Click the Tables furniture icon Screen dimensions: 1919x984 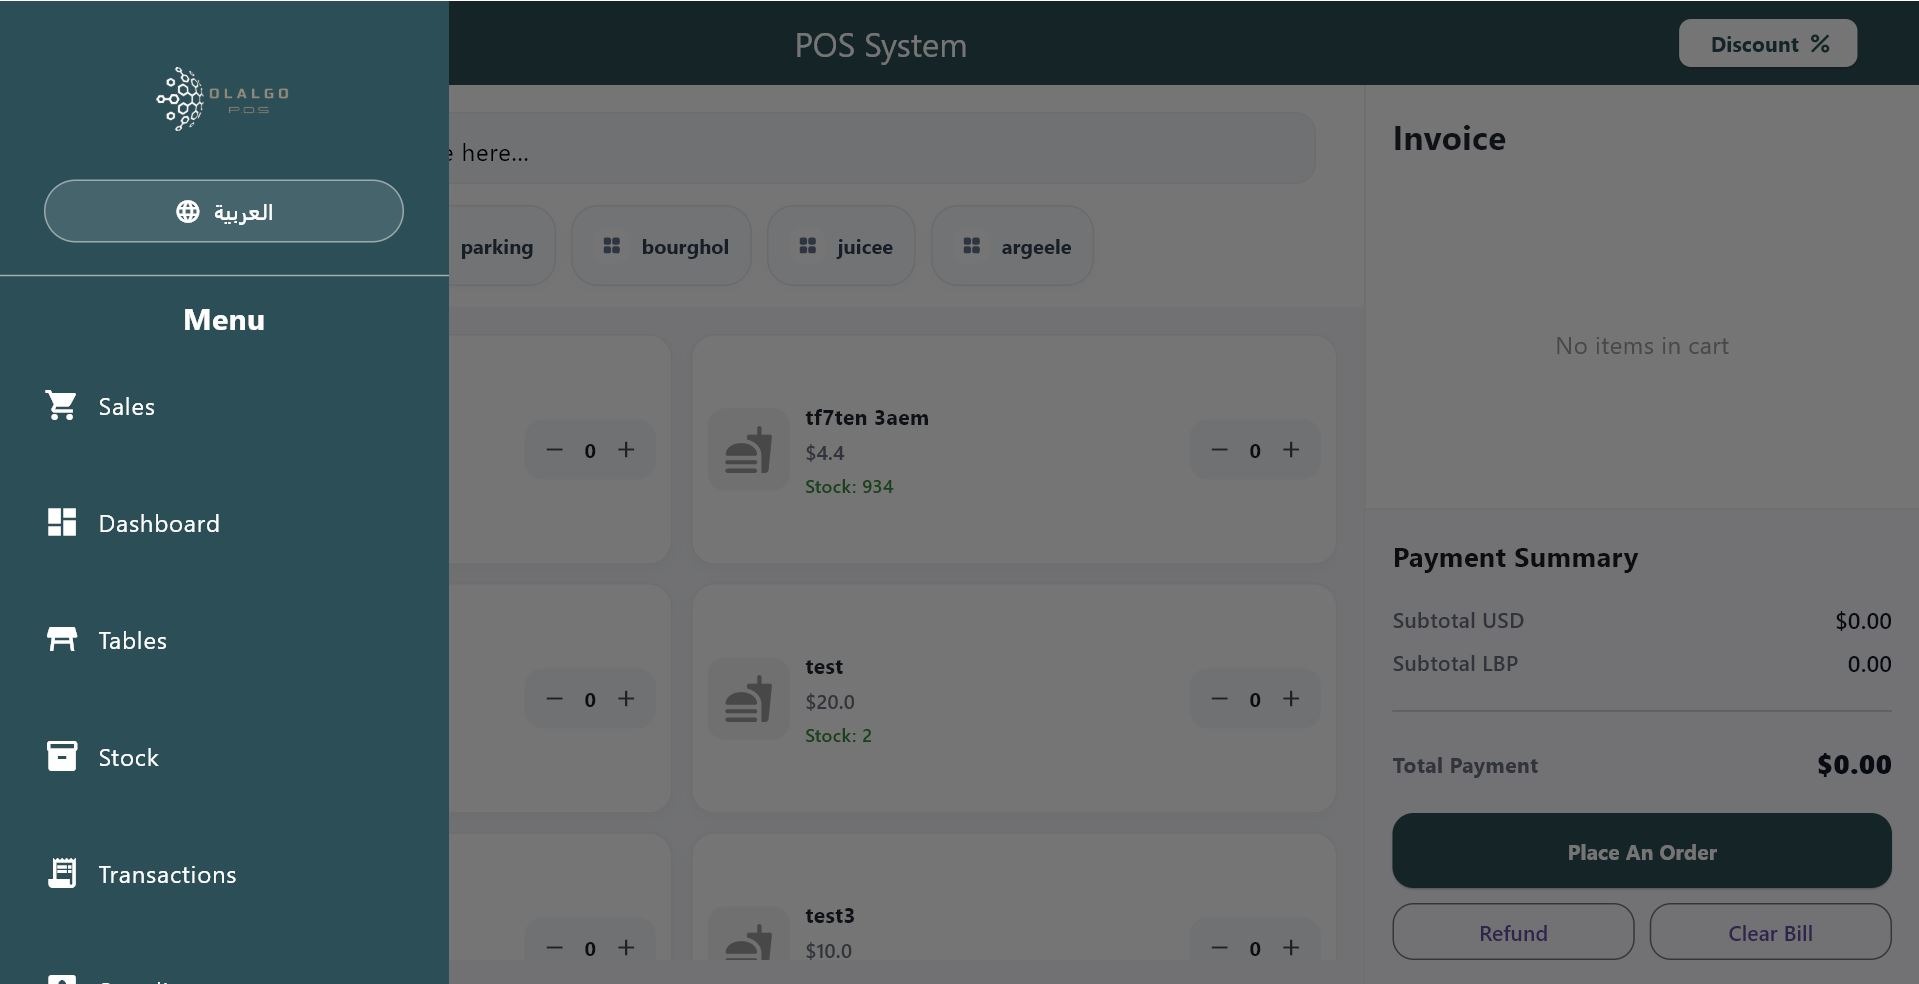click(x=61, y=639)
